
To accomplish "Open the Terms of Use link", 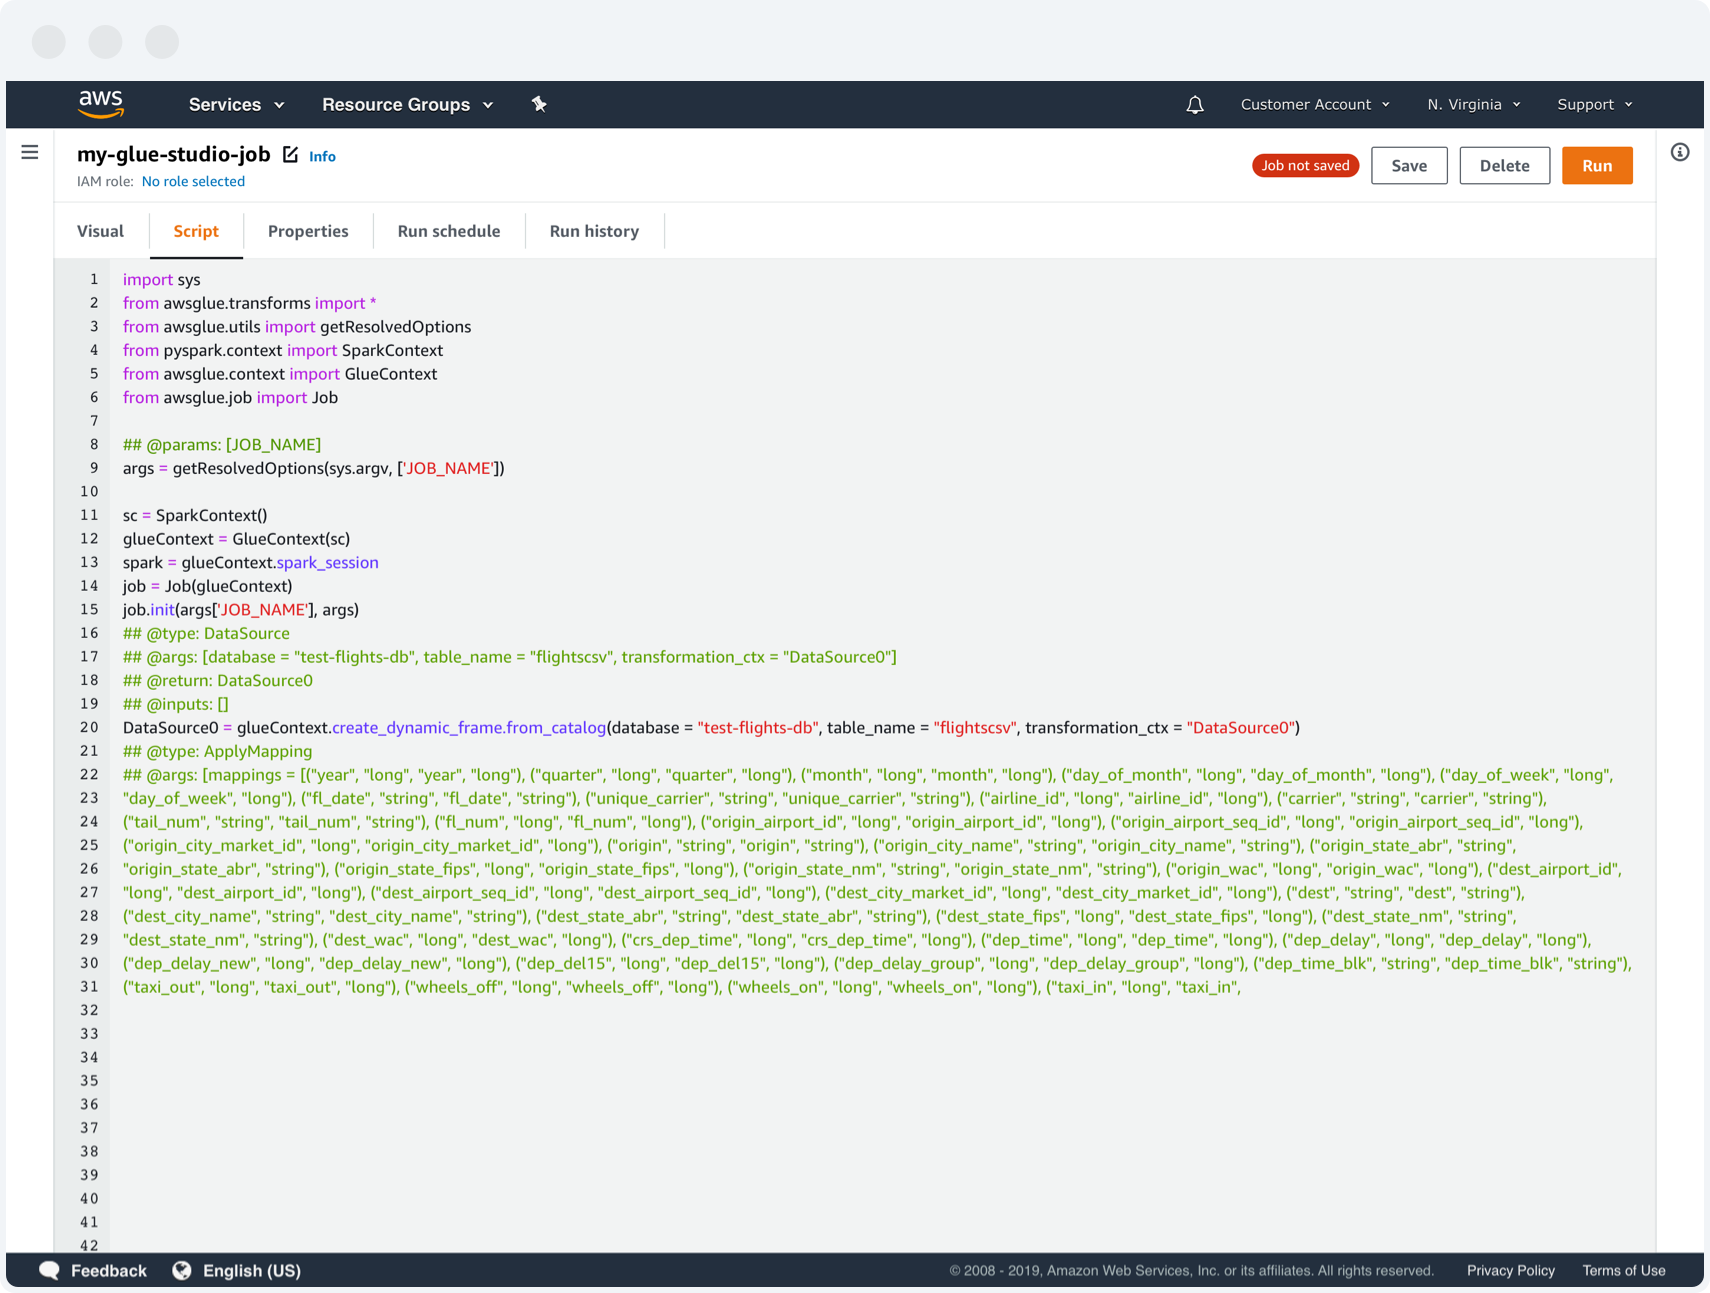I will click(x=1623, y=1270).
